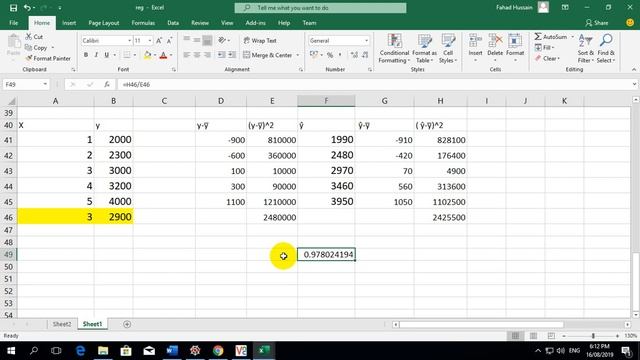Open the Insert ribbon tab
This screenshot has width=640, height=360.
click(x=69, y=23)
